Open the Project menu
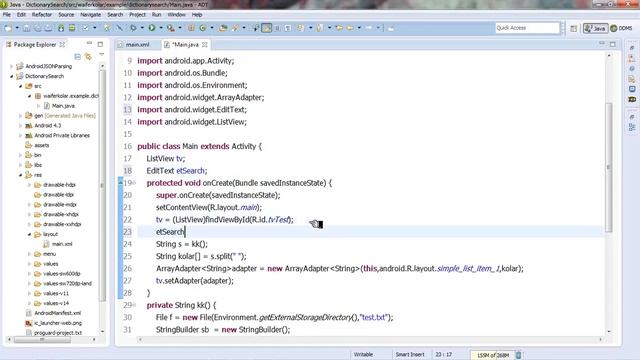The image size is (640, 360). coord(138,15)
